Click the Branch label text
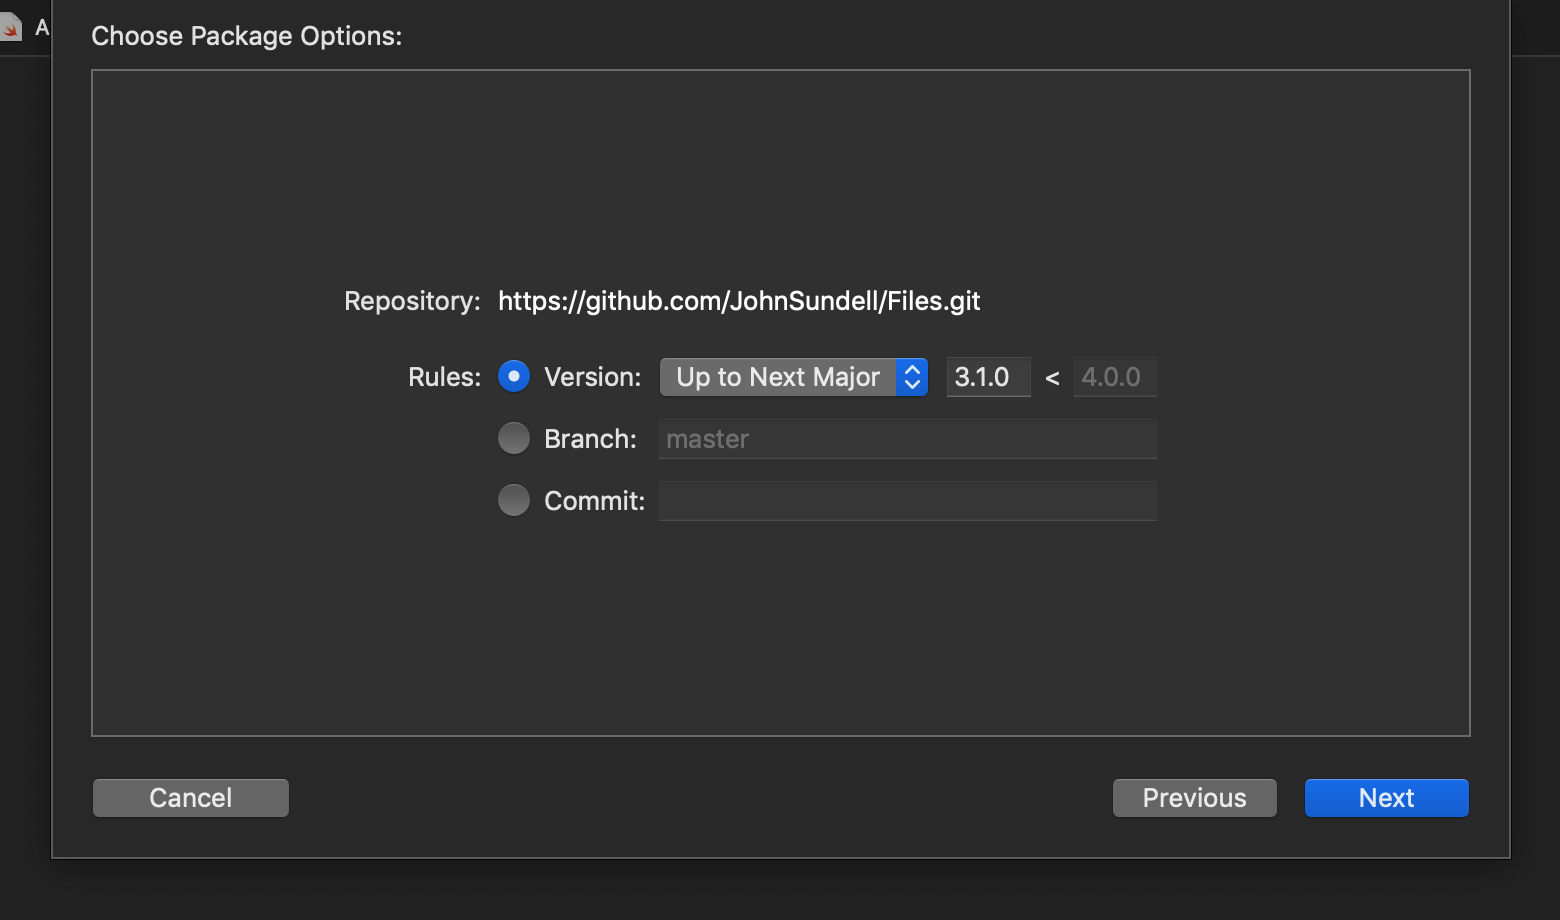The image size is (1560, 920). click(x=590, y=439)
